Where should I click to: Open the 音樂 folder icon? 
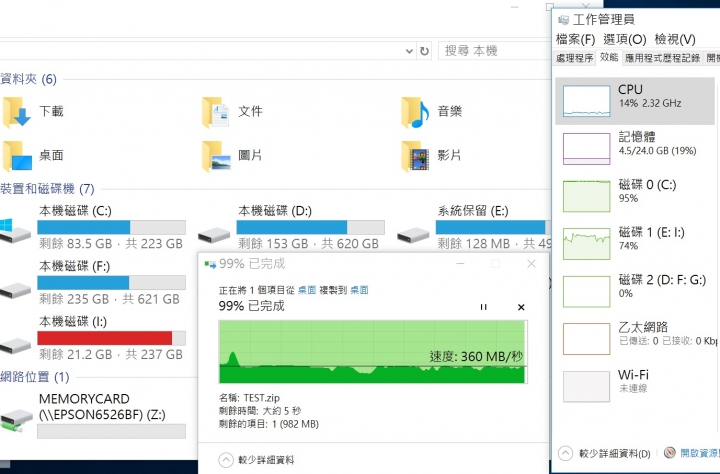[415, 112]
